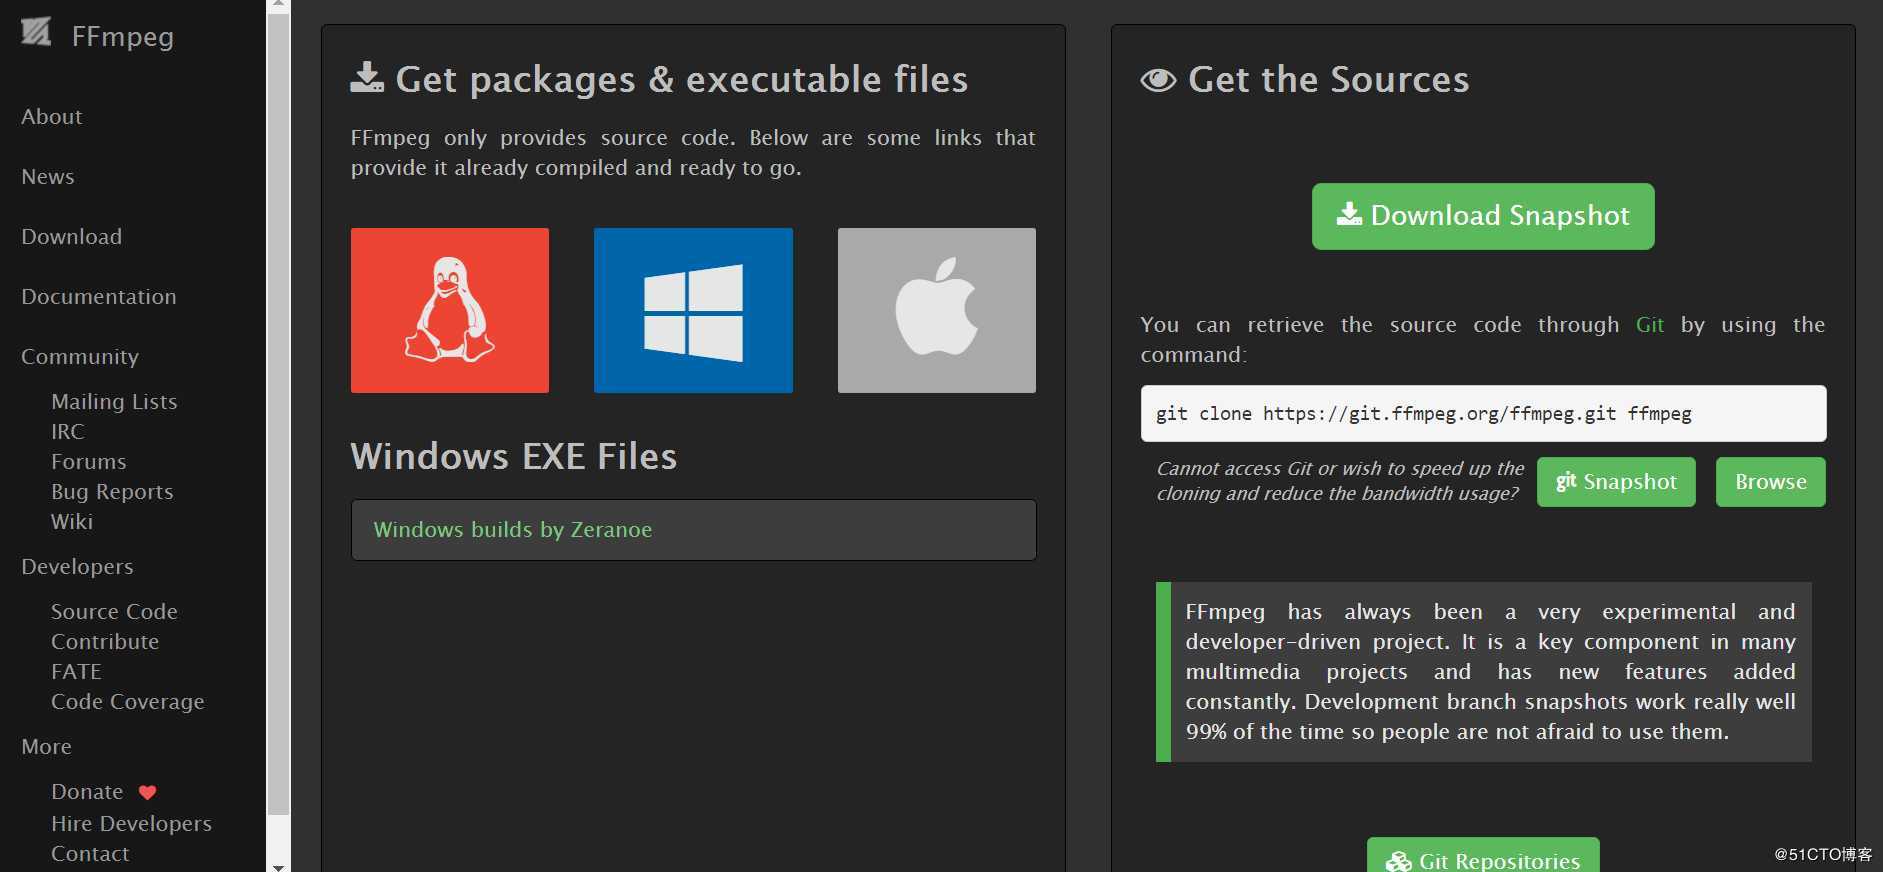This screenshot has width=1883, height=872.
Task: Select the Apple macOS packages tile
Action: pyautogui.click(x=937, y=310)
